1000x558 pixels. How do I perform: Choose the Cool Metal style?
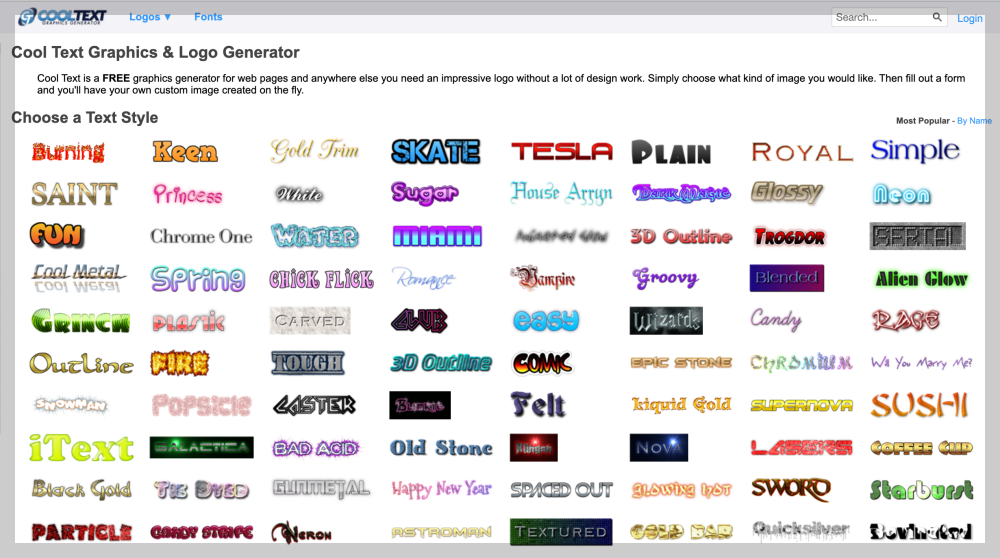[79, 278]
